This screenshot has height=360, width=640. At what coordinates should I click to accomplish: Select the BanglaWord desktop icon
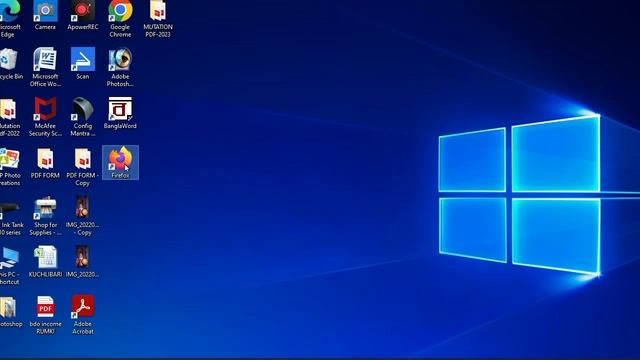tap(120, 113)
